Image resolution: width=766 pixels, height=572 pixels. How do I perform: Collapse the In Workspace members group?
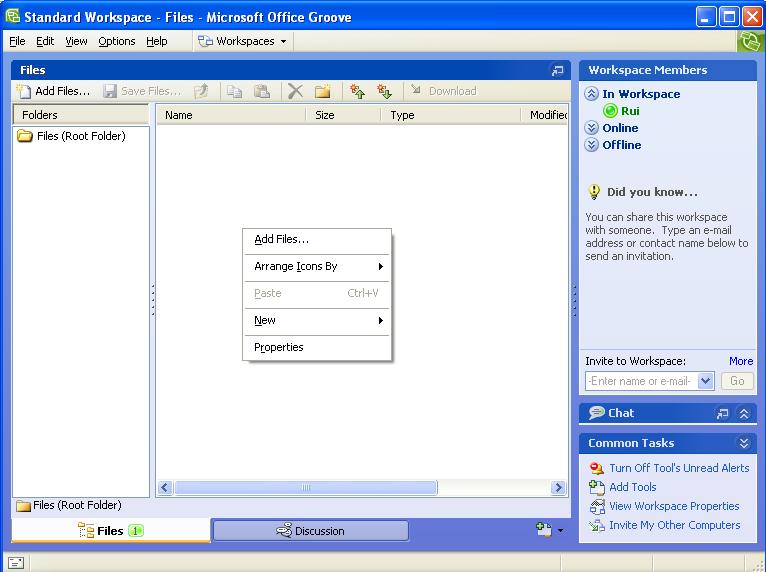click(x=591, y=94)
